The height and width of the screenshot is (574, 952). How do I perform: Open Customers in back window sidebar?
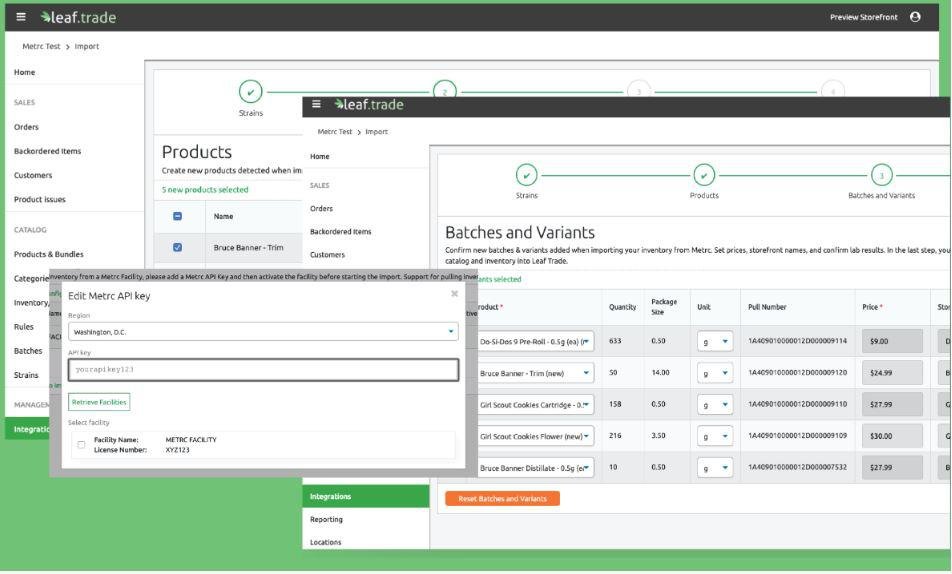click(x=33, y=175)
